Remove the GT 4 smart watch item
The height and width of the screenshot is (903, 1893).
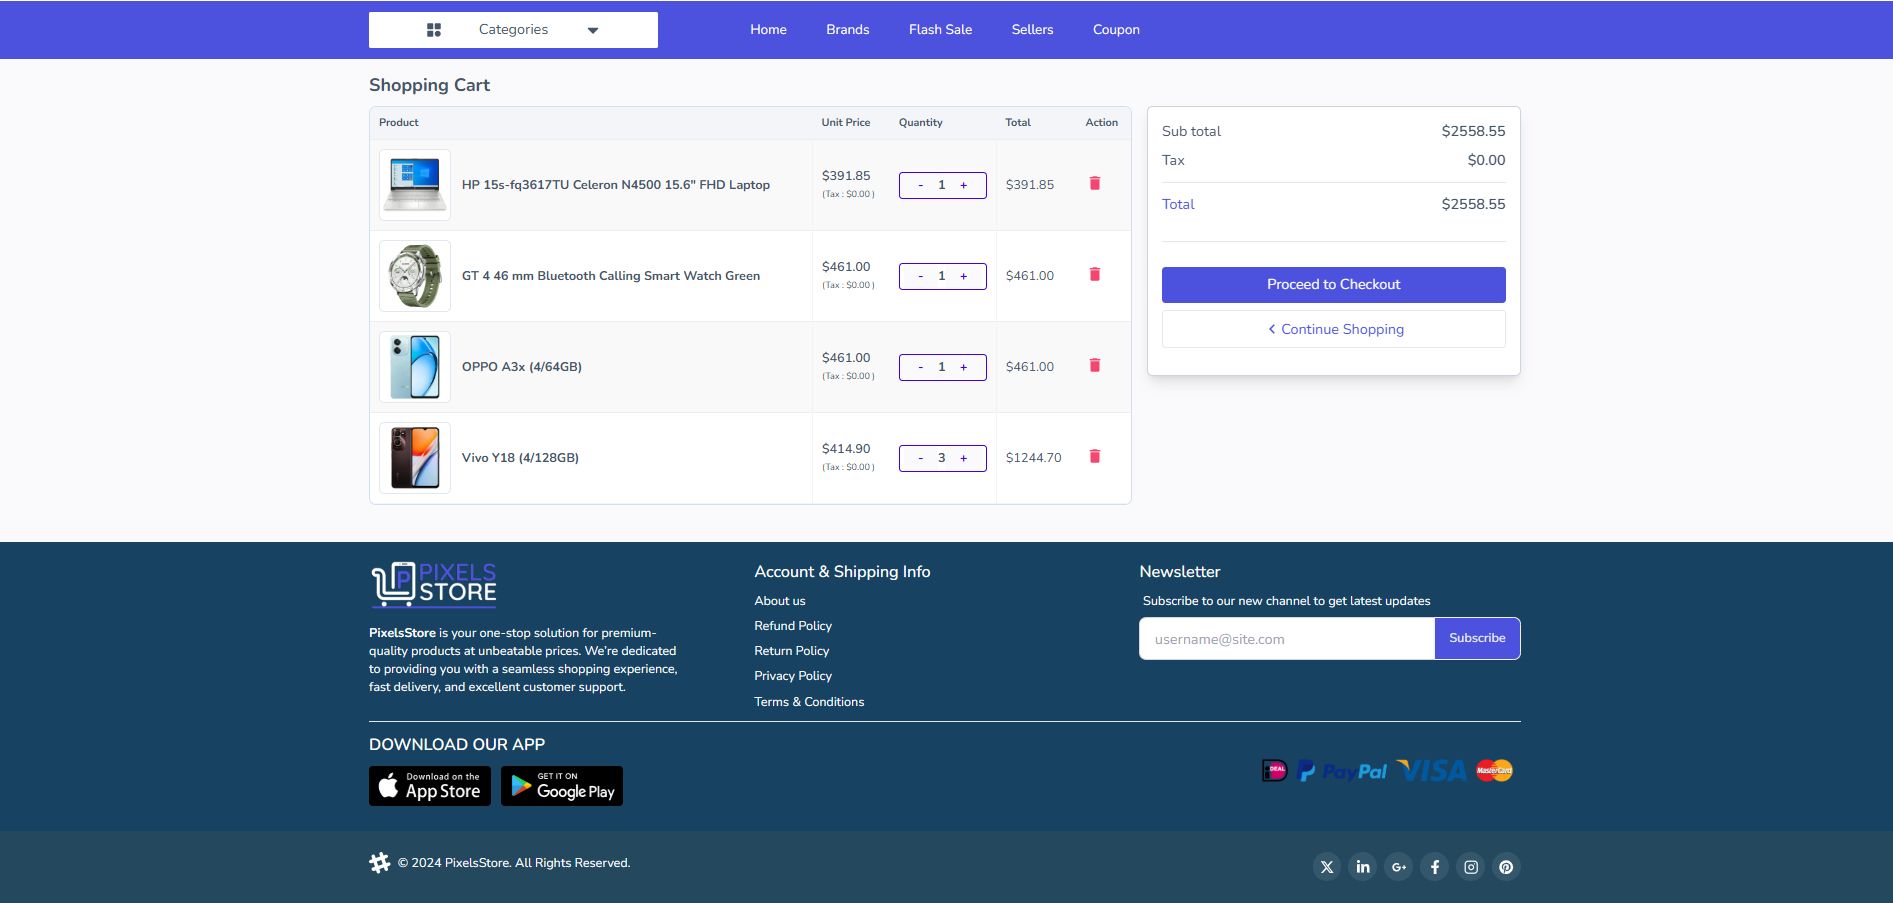(x=1094, y=275)
